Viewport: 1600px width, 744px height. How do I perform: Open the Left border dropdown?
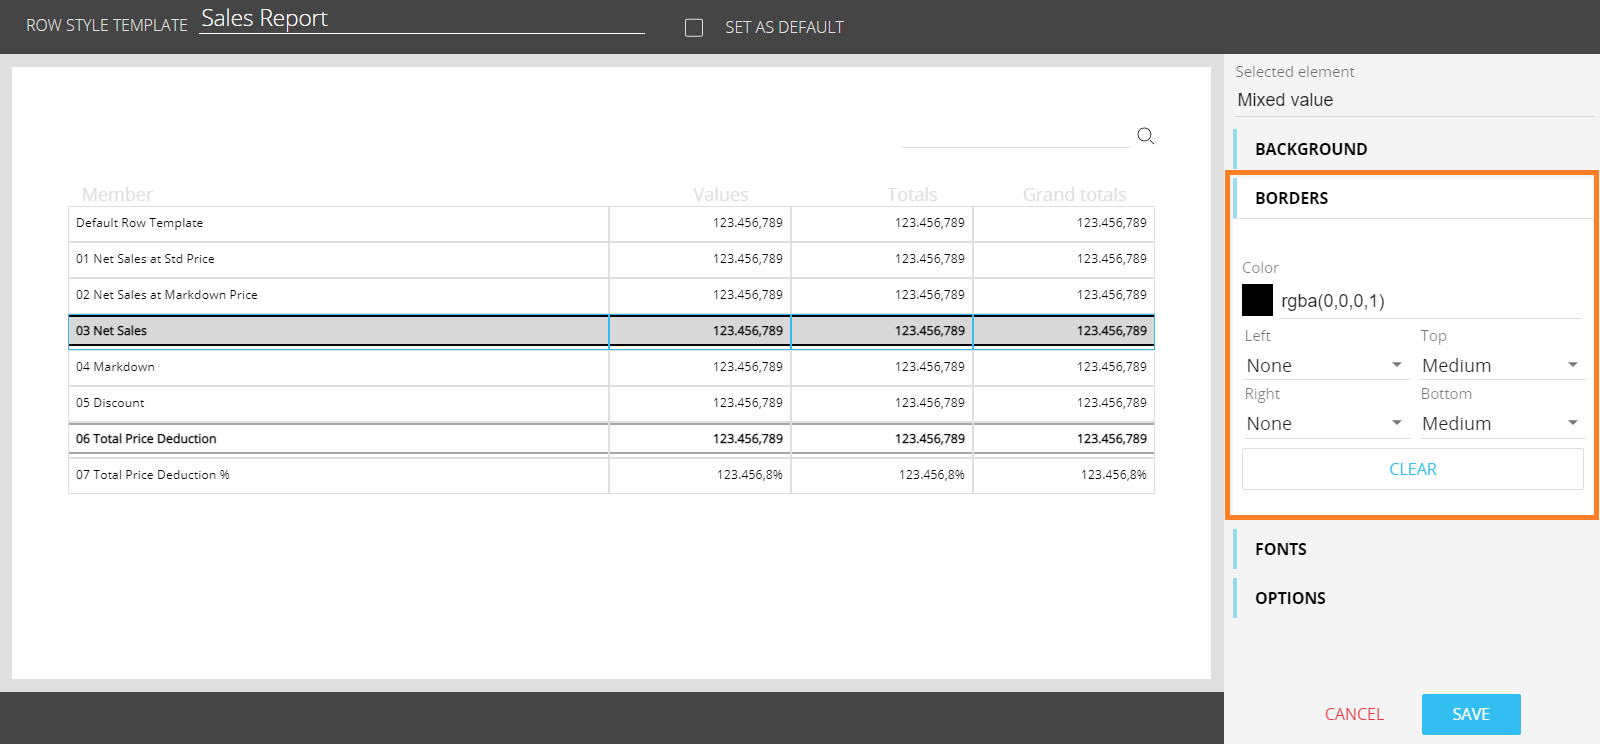(1324, 366)
